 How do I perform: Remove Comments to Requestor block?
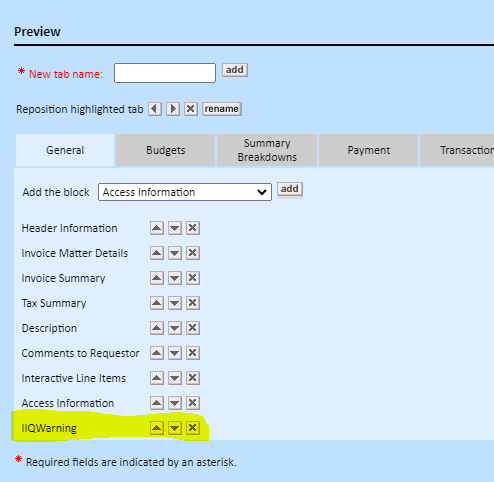(193, 353)
